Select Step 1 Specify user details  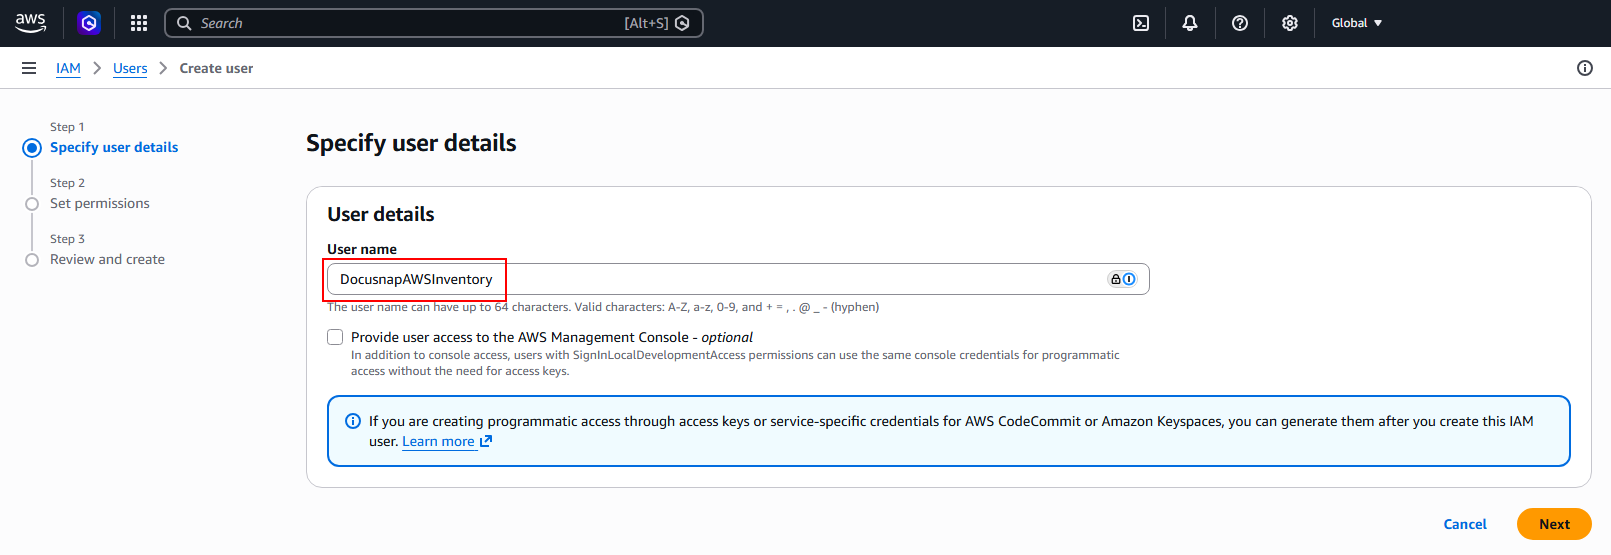(x=114, y=147)
